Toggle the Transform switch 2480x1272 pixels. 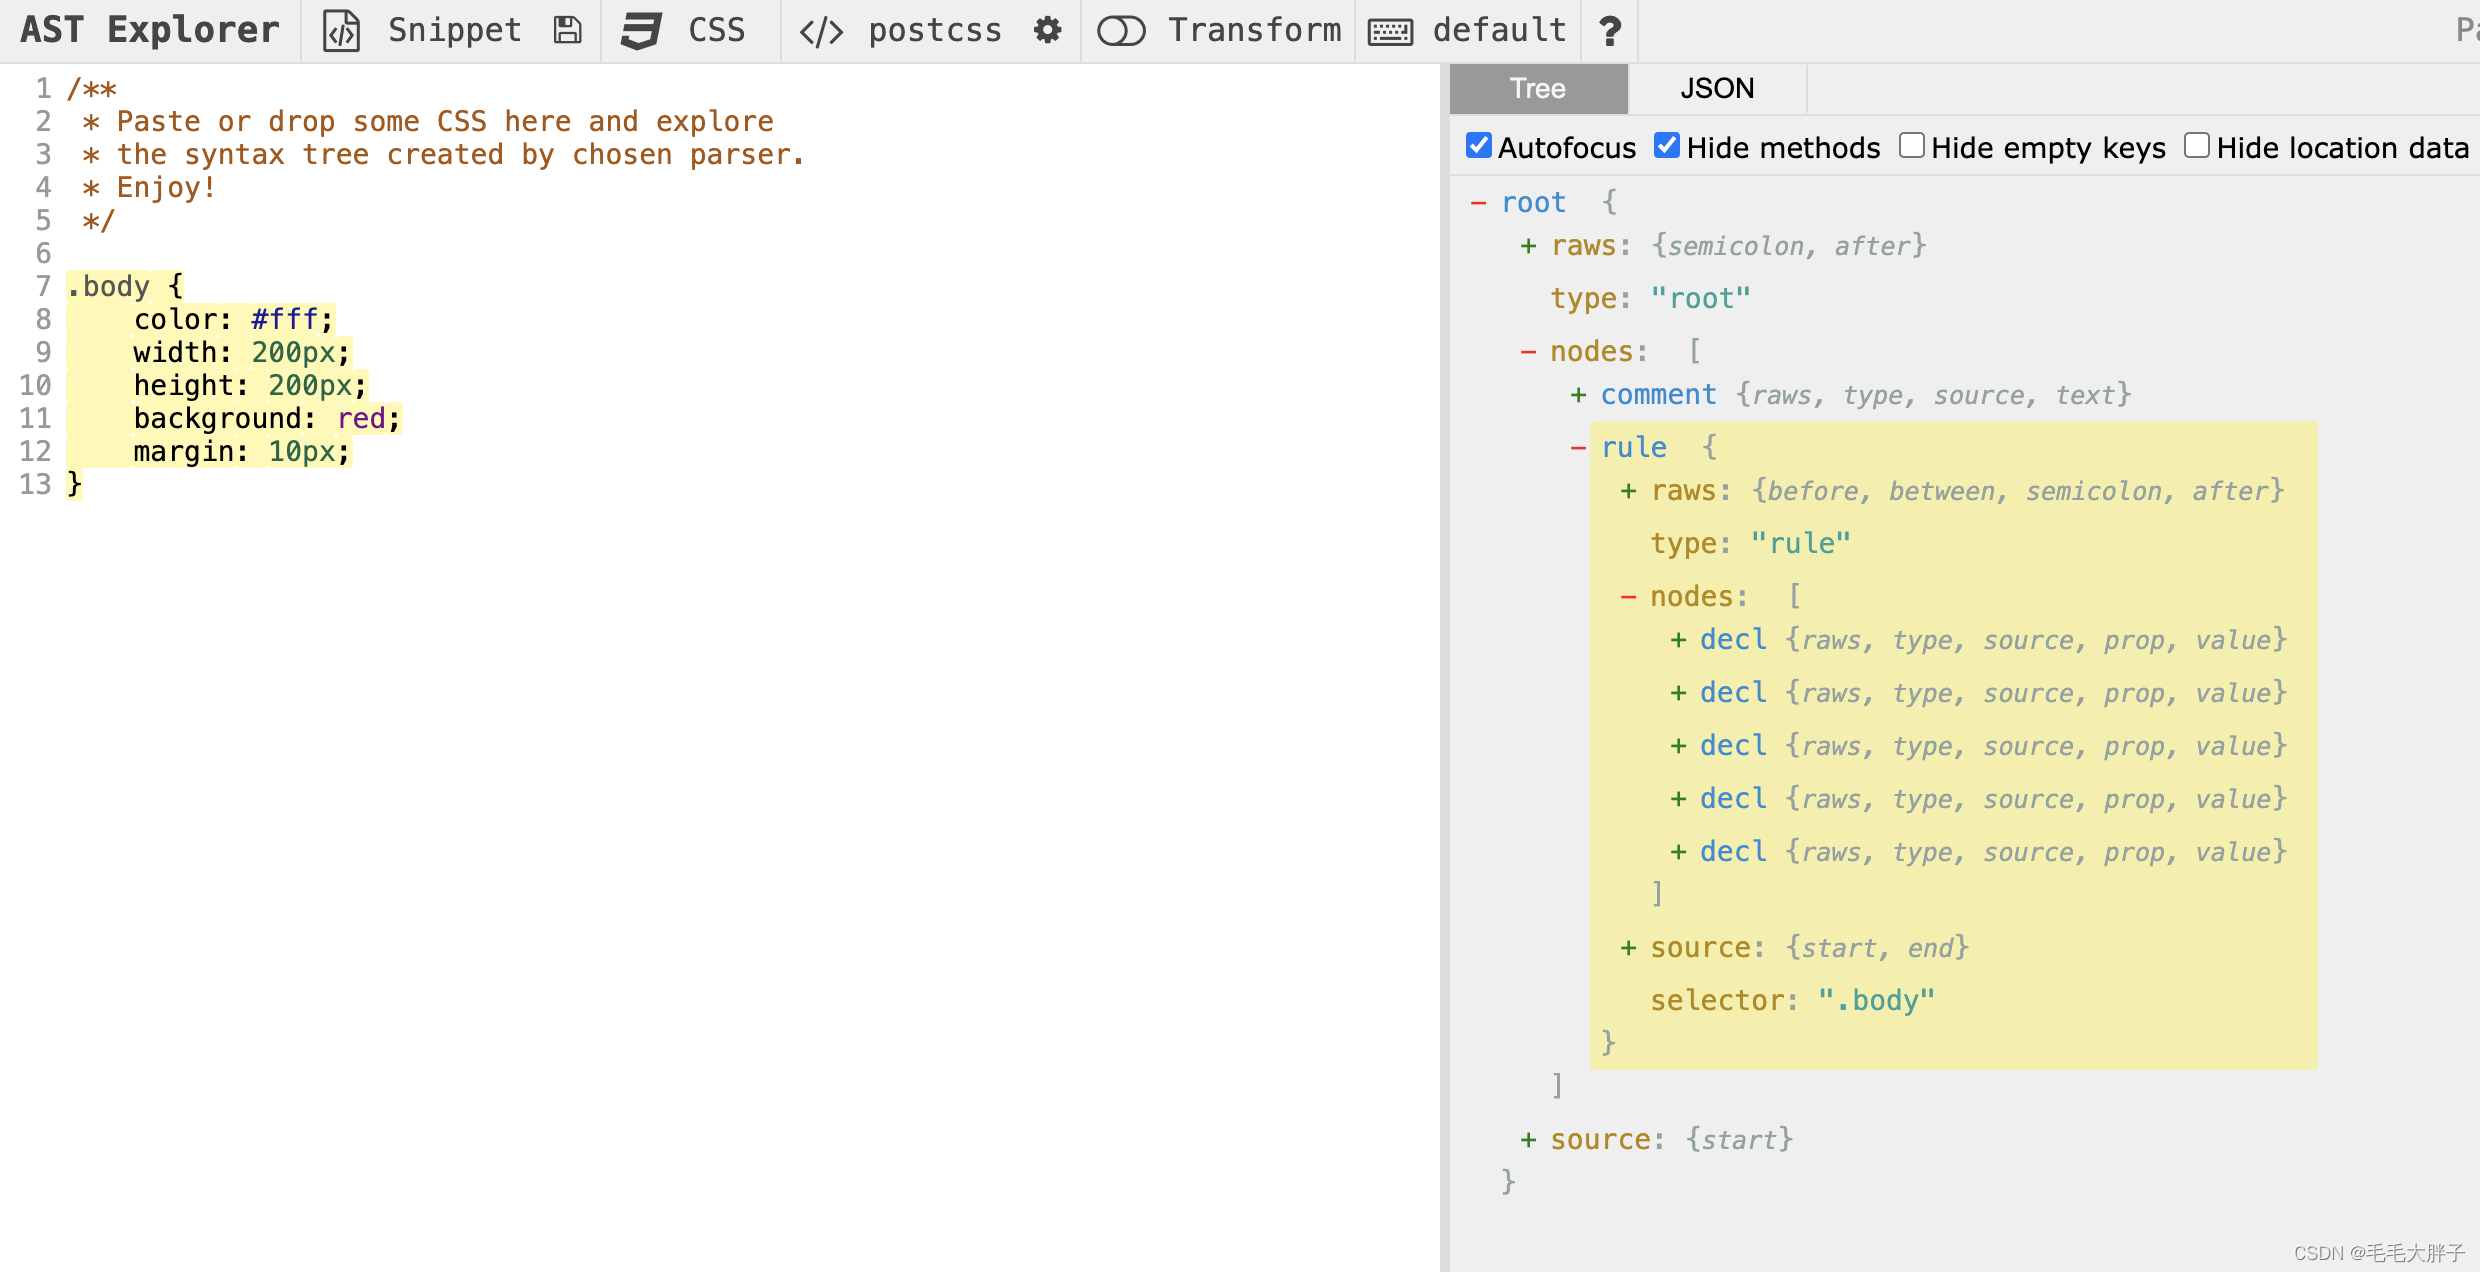pyautogui.click(x=1121, y=31)
